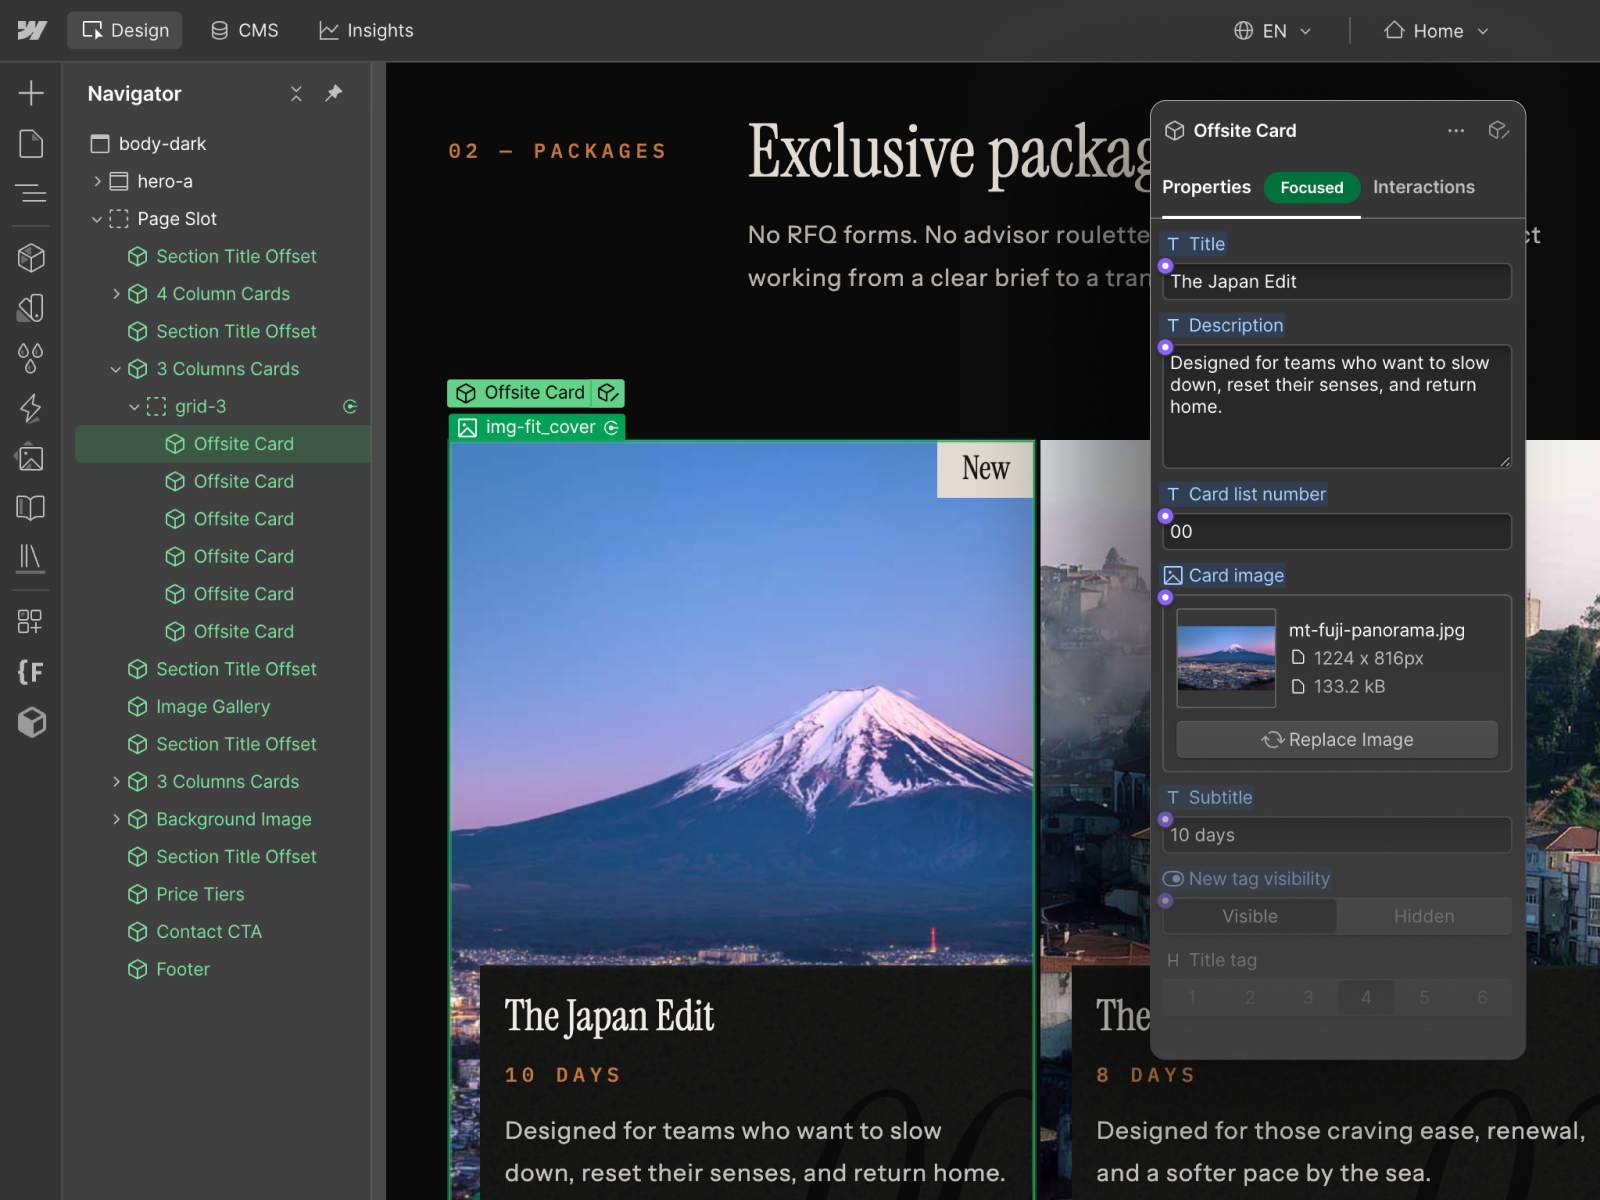
Task: Choose Title tag level 6
Action: (1482, 997)
